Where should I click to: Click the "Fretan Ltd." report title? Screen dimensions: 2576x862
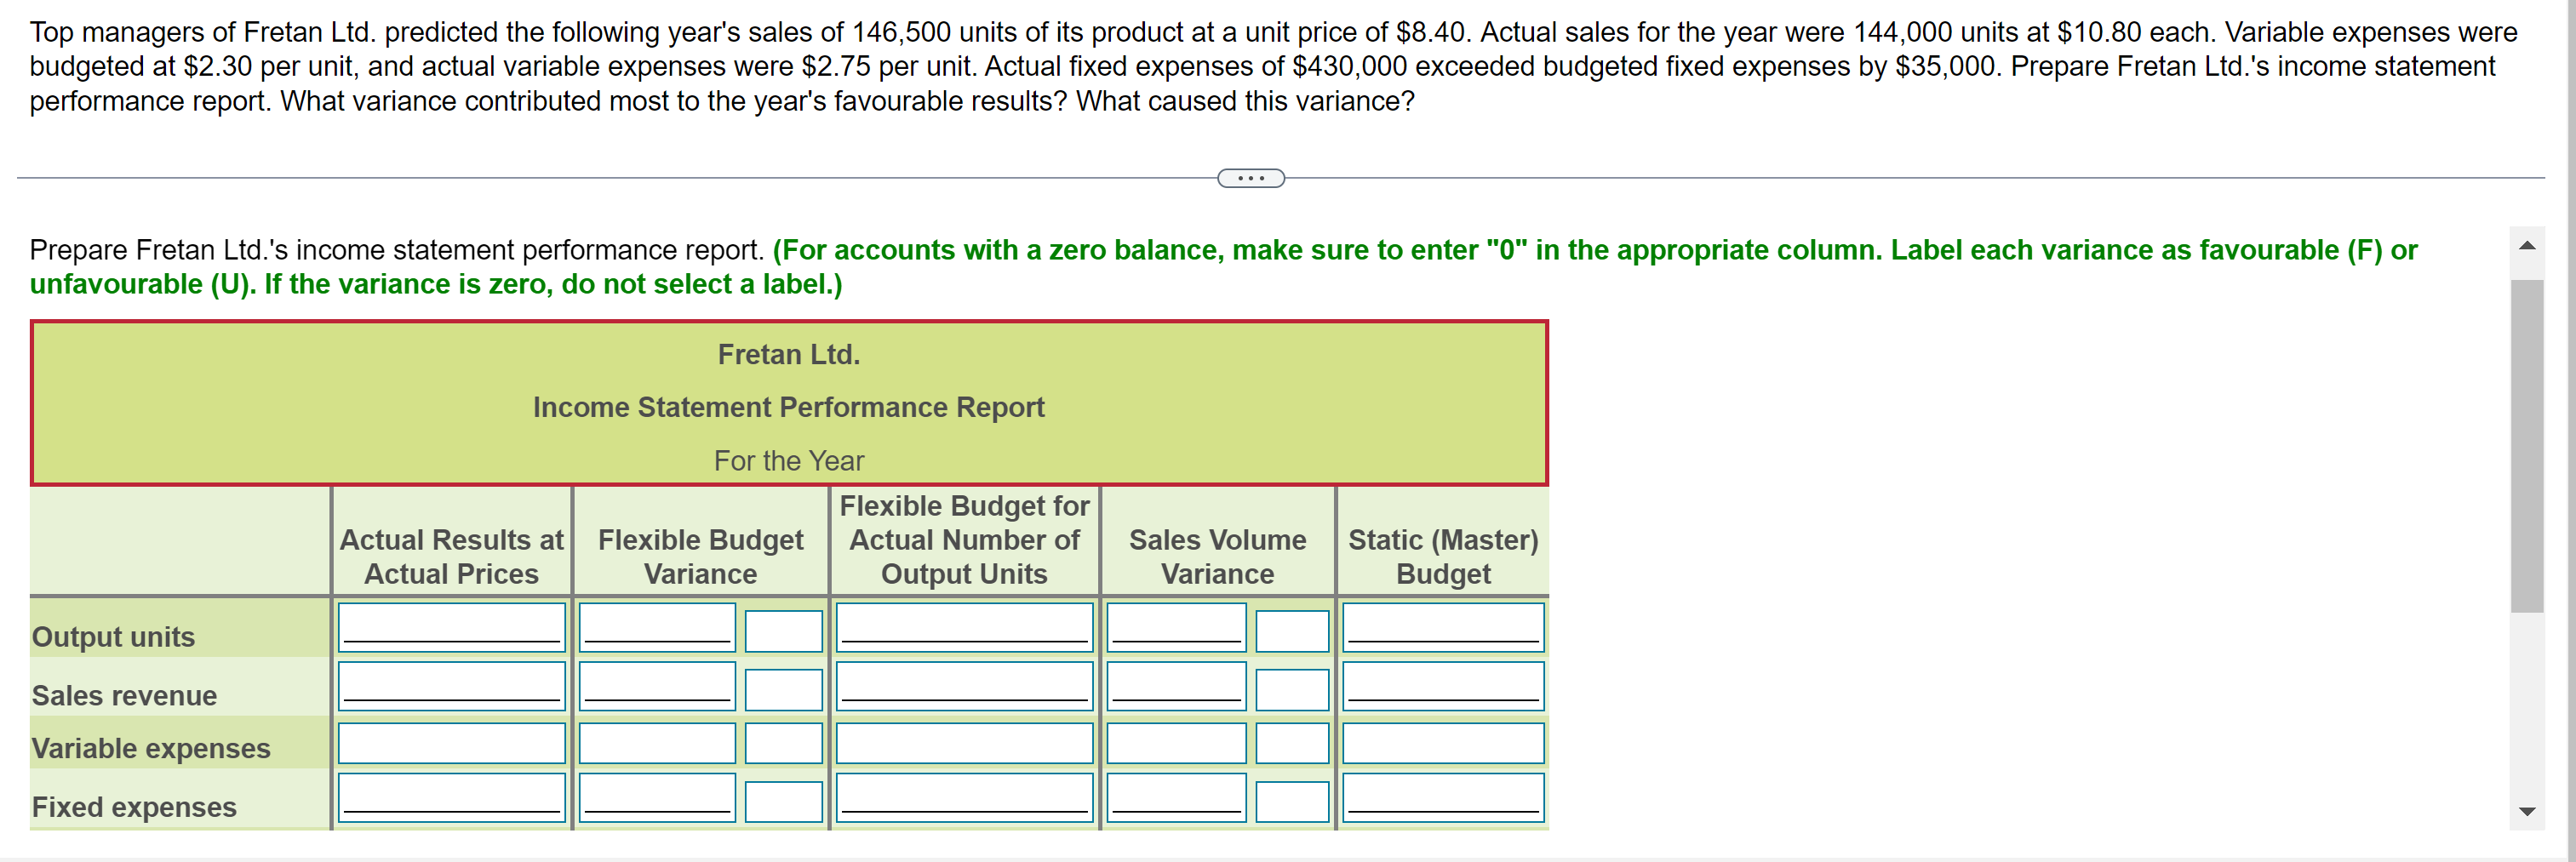coord(789,355)
